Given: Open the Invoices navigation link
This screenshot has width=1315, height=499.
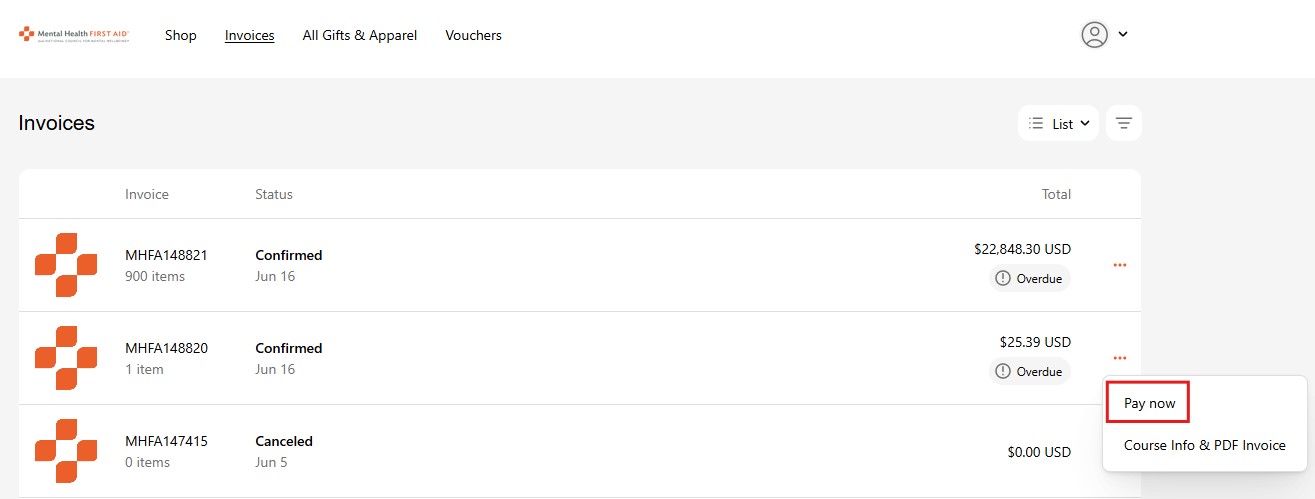Looking at the screenshot, I should pos(250,35).
